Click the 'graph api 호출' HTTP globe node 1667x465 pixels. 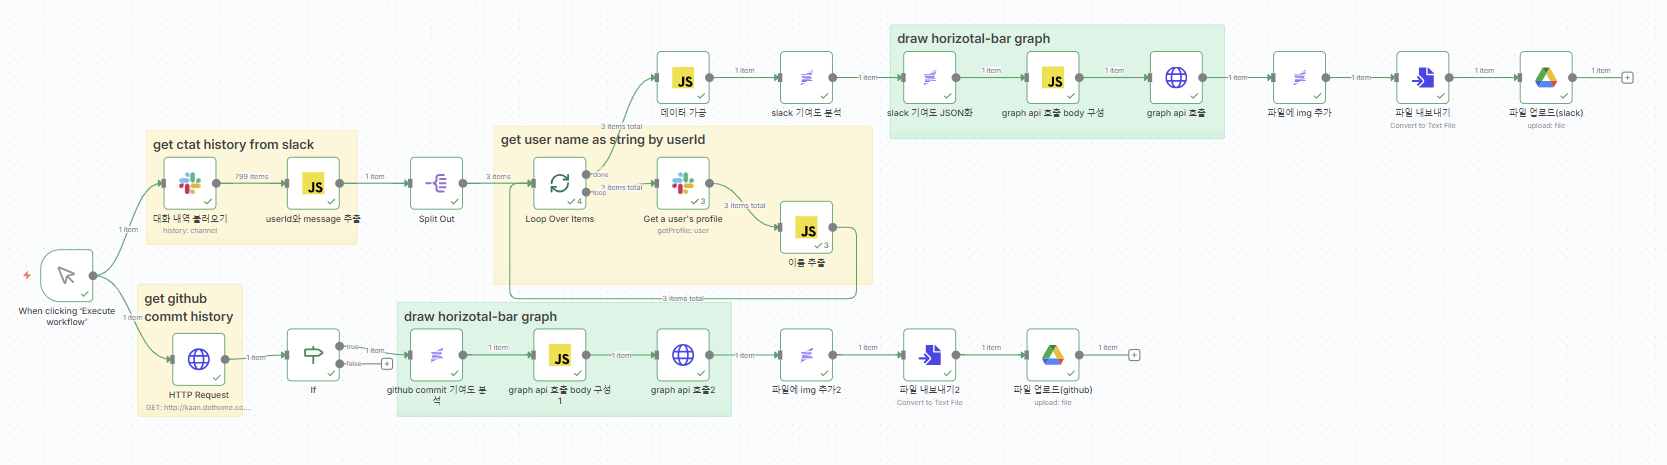1176,78
